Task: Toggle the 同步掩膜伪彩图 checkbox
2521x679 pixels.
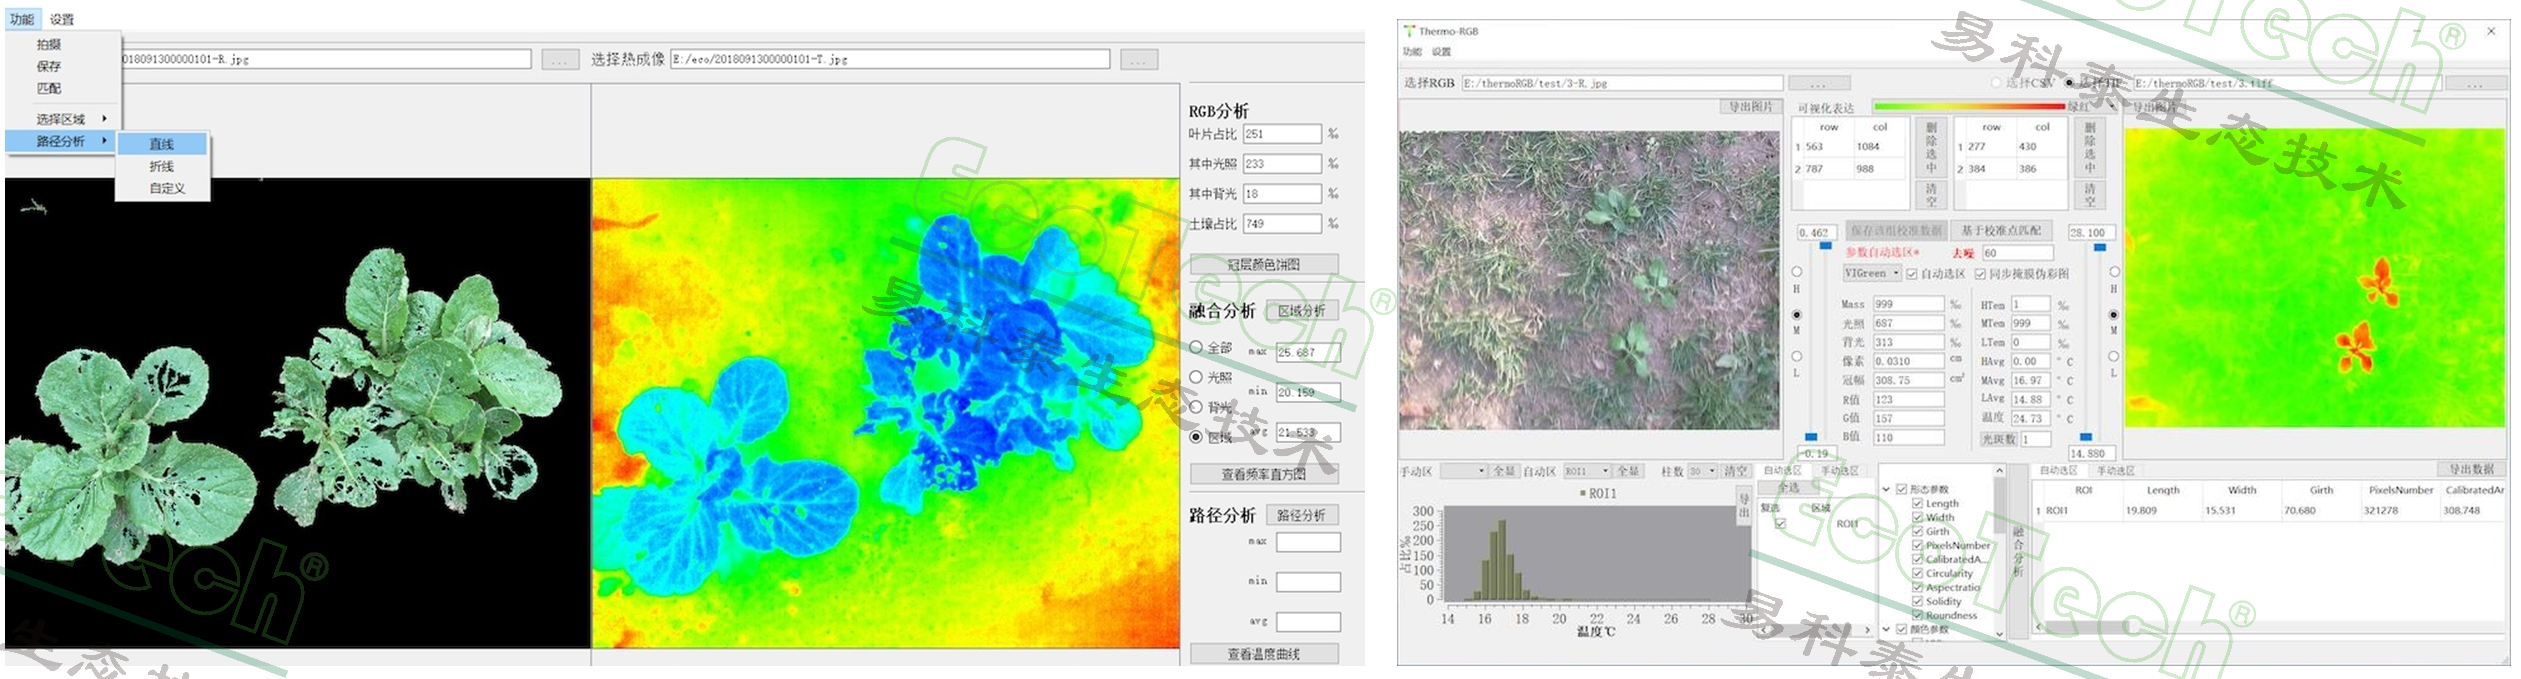Action: (1980, 274)
